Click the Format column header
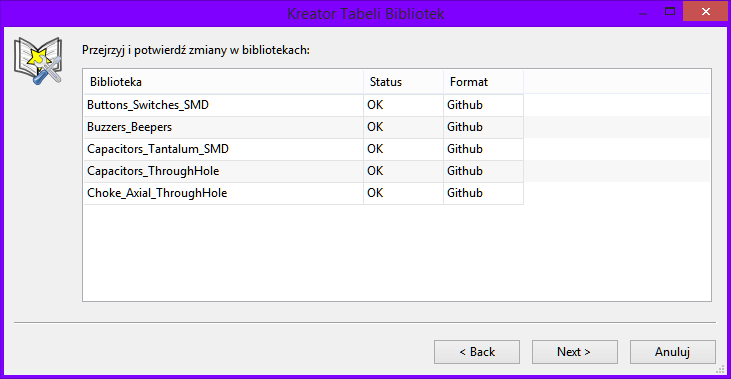The image size is (731, 379). (x=483, y=82)
